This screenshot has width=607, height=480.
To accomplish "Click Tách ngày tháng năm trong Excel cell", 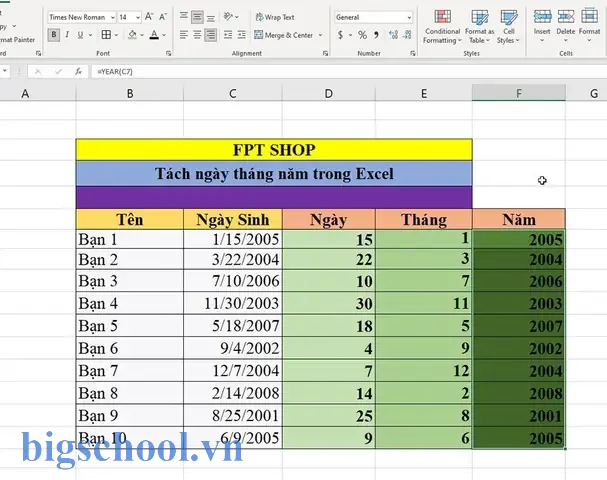I will [x=274, y=173].
